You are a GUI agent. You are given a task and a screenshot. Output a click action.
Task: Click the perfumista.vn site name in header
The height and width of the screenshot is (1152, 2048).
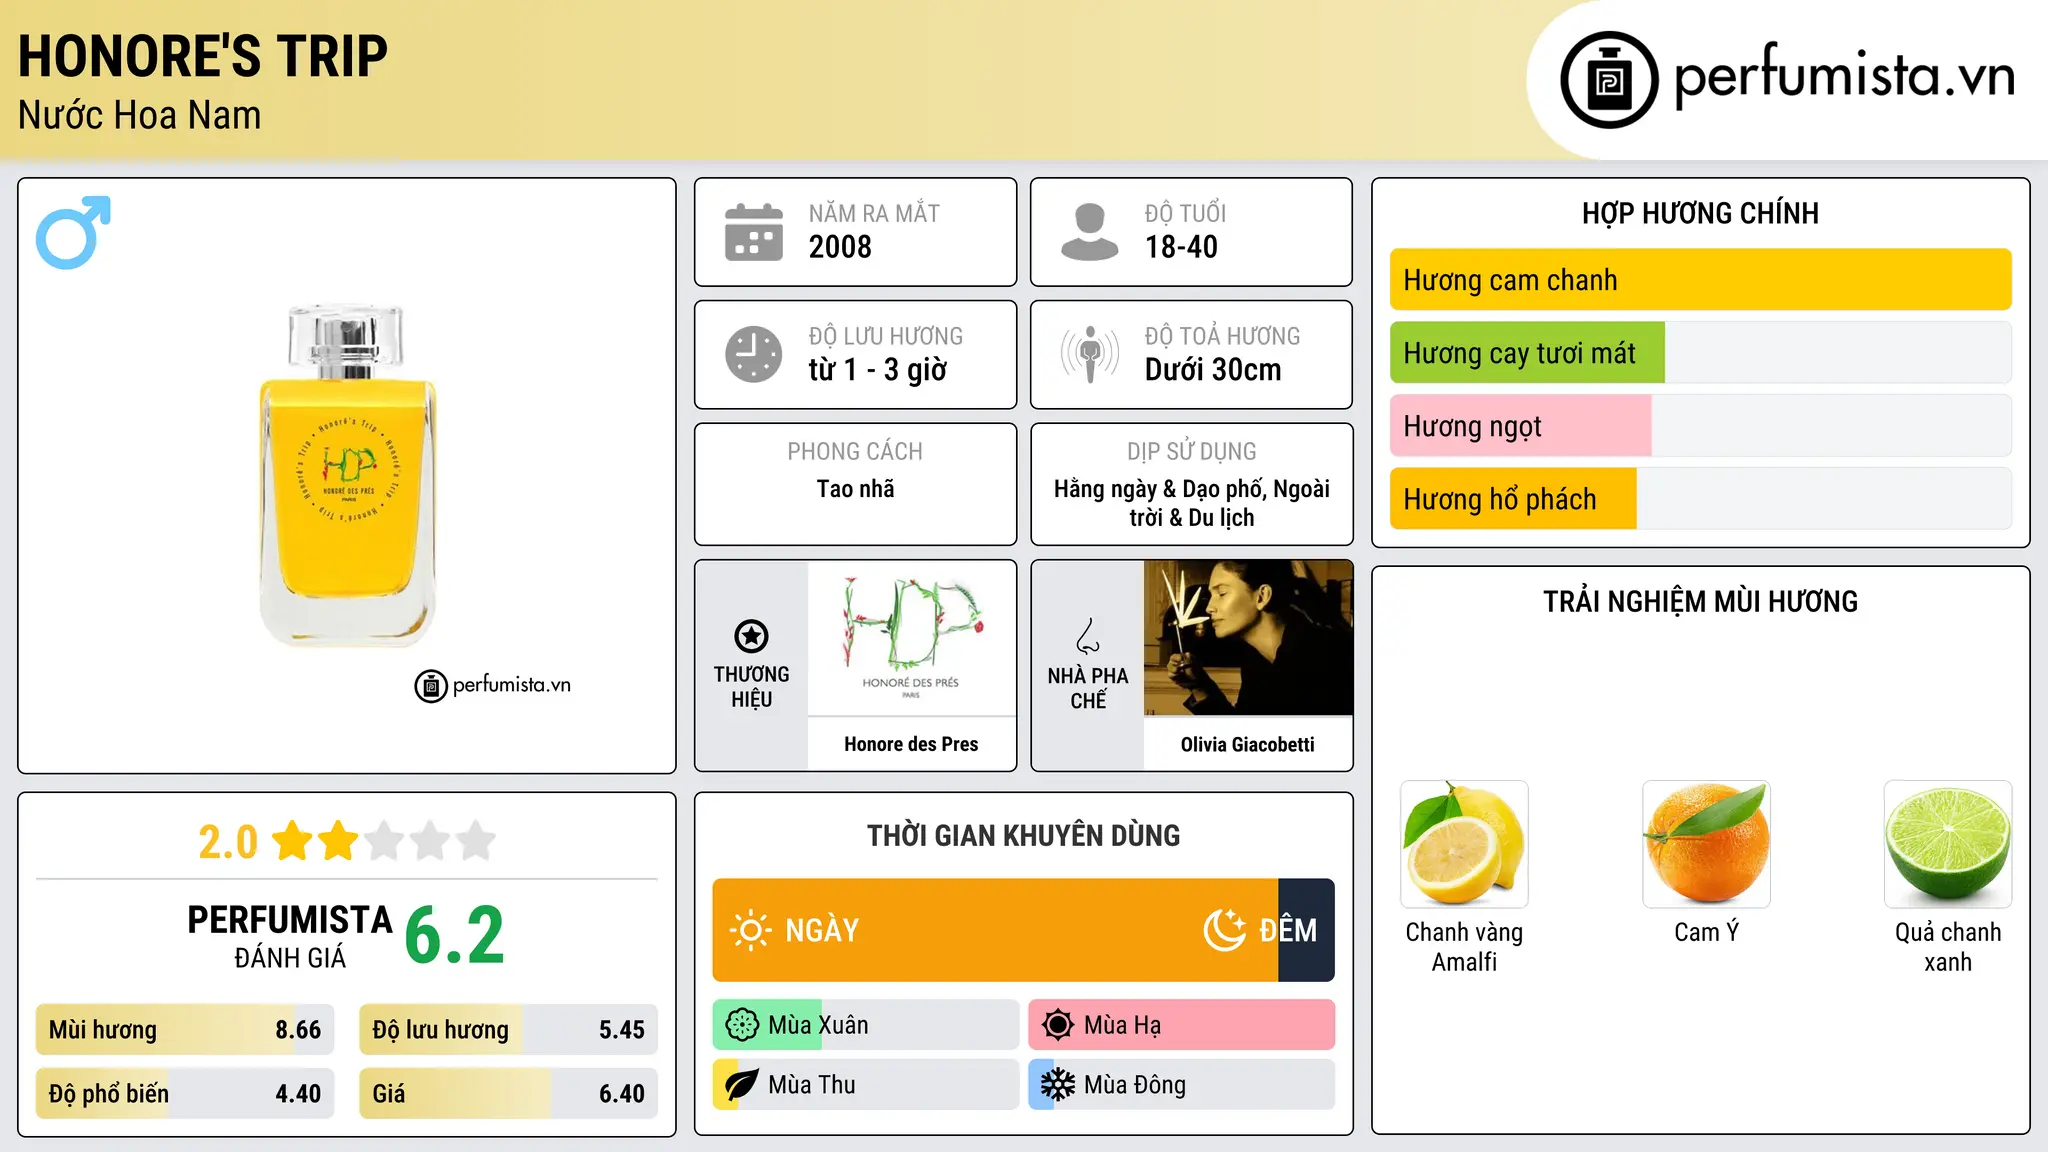[x=1845, y=75]
